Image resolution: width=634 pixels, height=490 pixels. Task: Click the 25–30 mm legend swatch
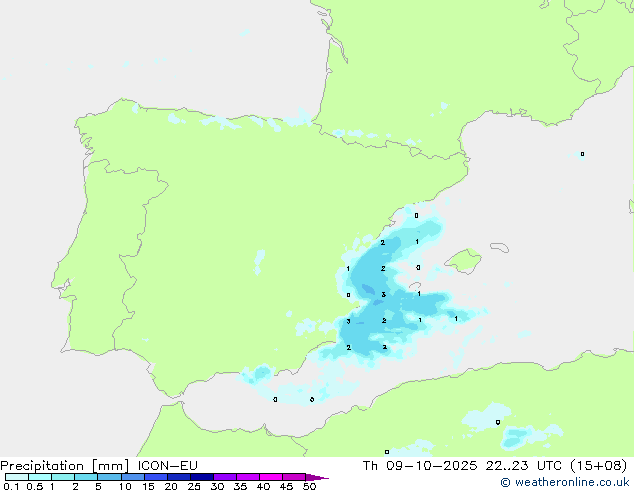click(202, 477)
